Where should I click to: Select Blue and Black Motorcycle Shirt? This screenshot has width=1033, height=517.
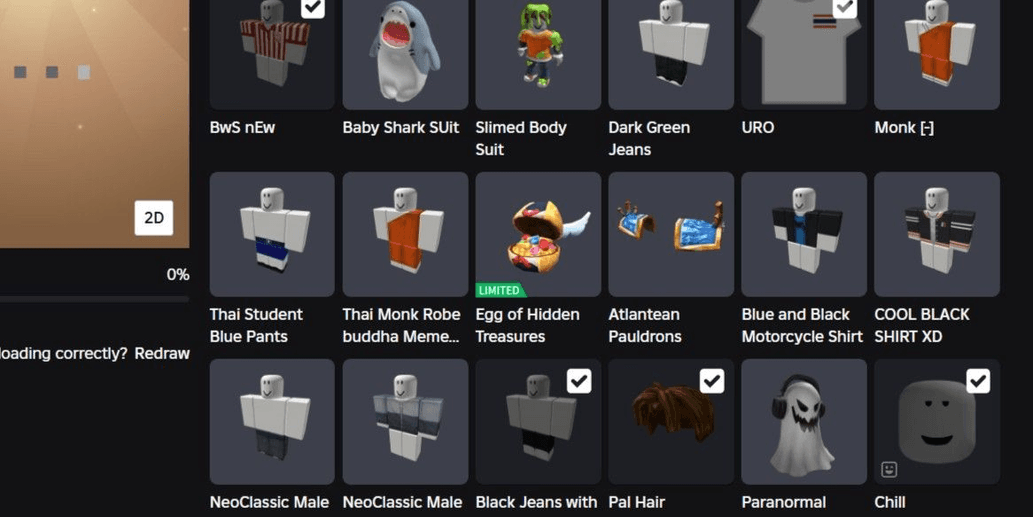tap(804, 234)
